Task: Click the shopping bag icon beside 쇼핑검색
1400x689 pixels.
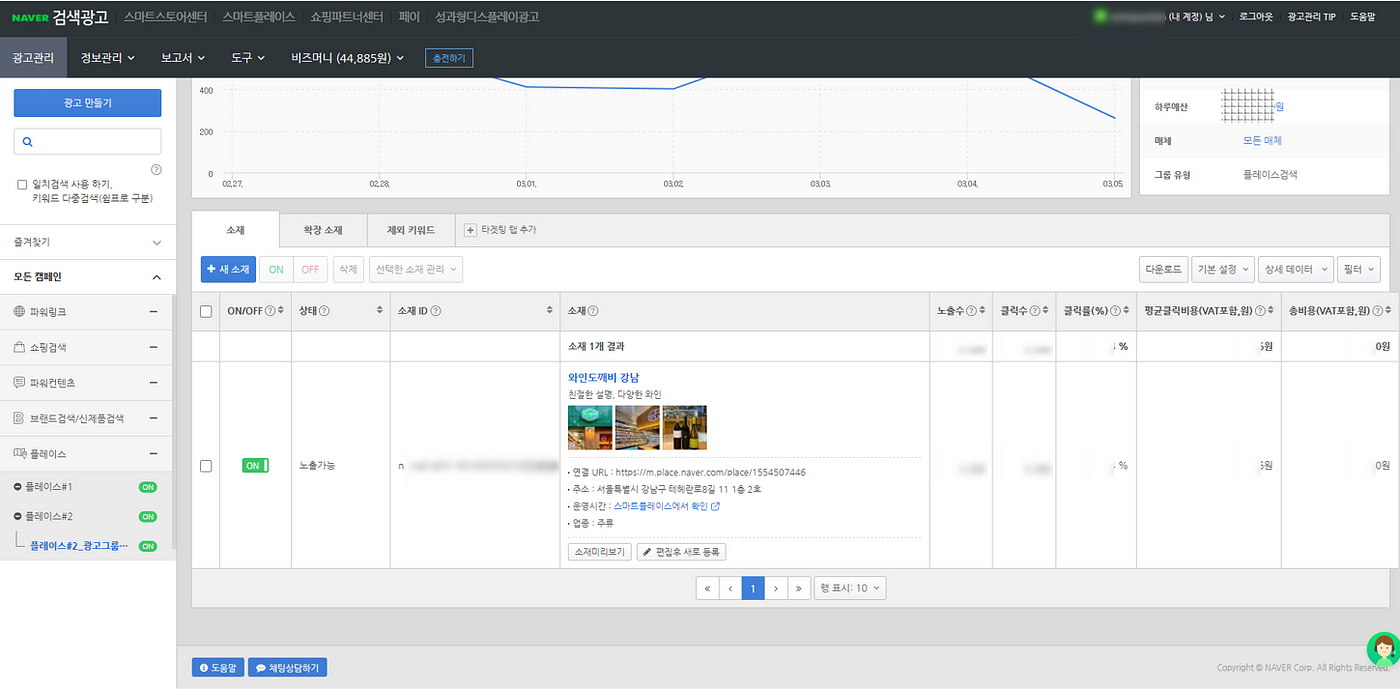Action: 19,347
